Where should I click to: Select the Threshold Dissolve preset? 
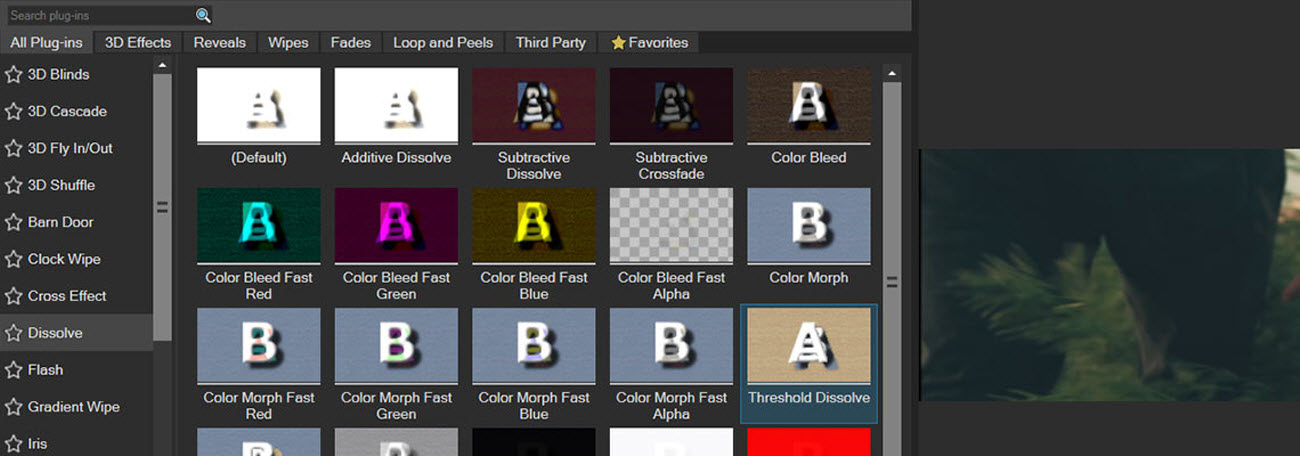pyautogui.click(x=808, y=345)
